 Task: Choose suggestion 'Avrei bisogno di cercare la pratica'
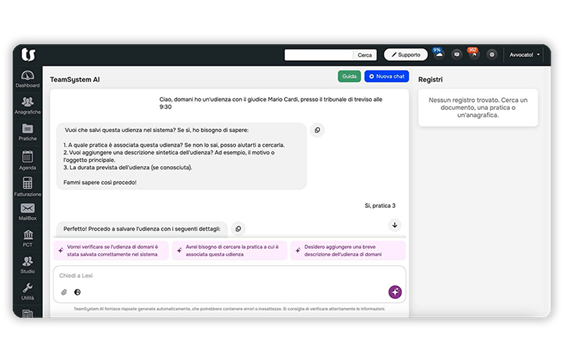pos(230,251)
